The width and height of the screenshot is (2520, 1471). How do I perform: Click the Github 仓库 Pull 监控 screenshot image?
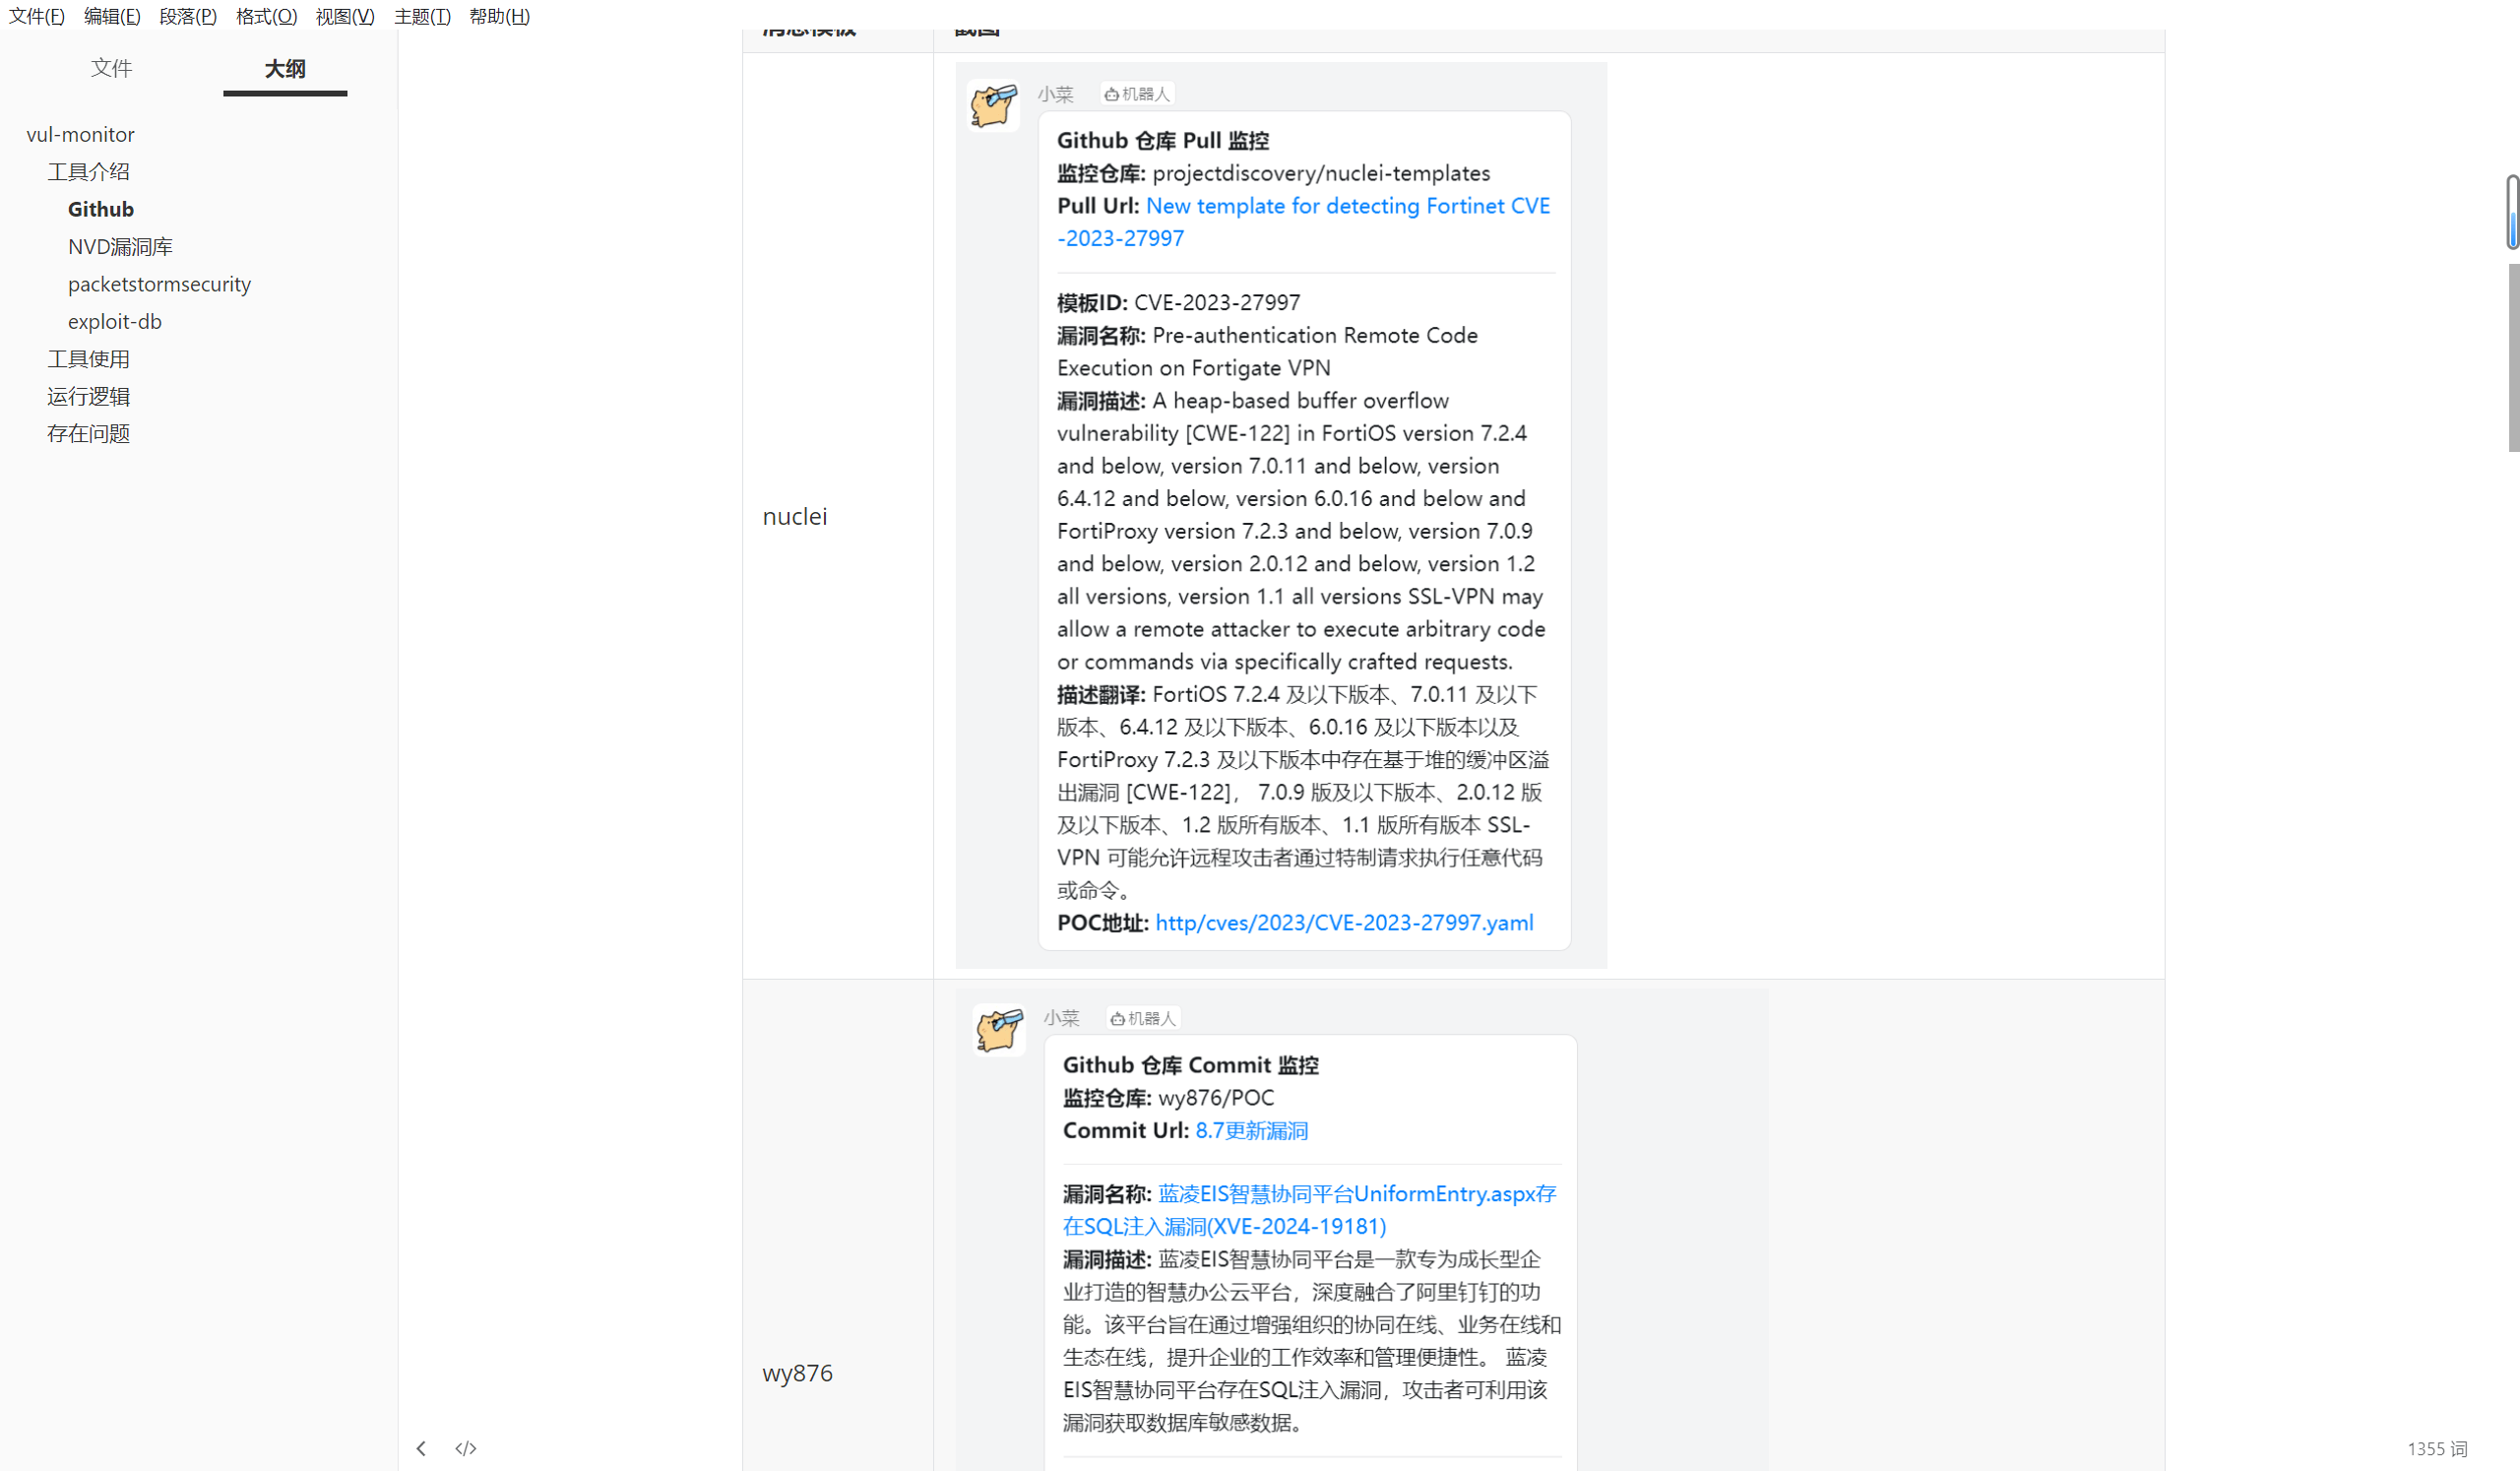[x=1281, y=515]
